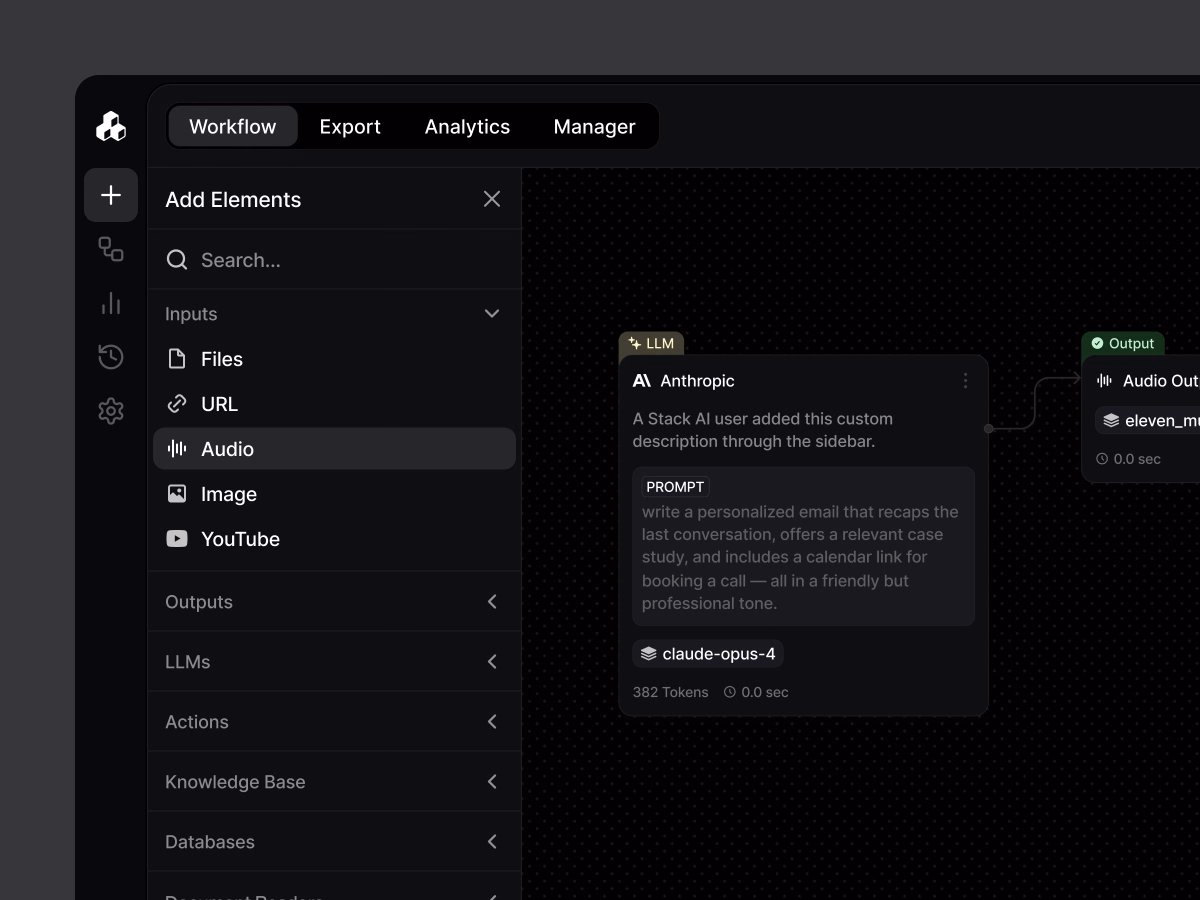Click the Stack AI logo icon
This screenshot has width=1200, height=900.
111,126
